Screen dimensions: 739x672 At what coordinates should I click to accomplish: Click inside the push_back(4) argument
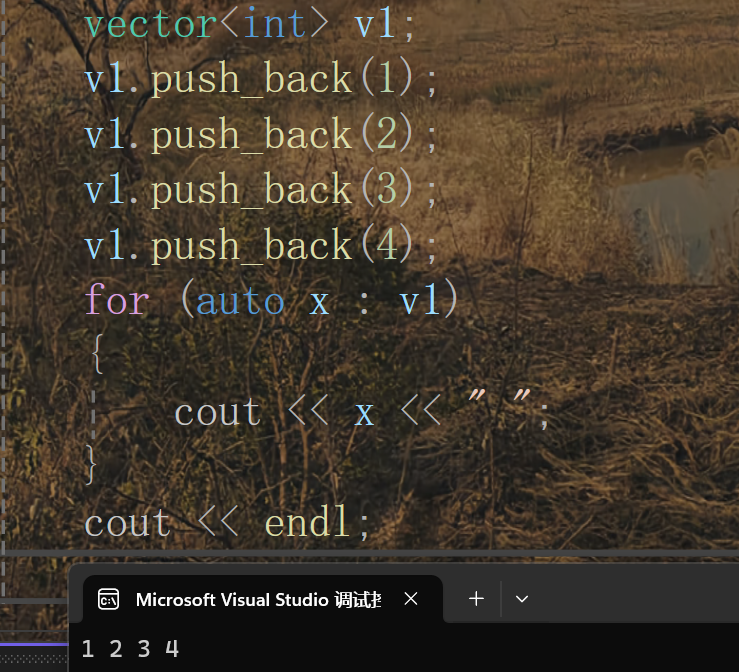(x=387, y=245)
